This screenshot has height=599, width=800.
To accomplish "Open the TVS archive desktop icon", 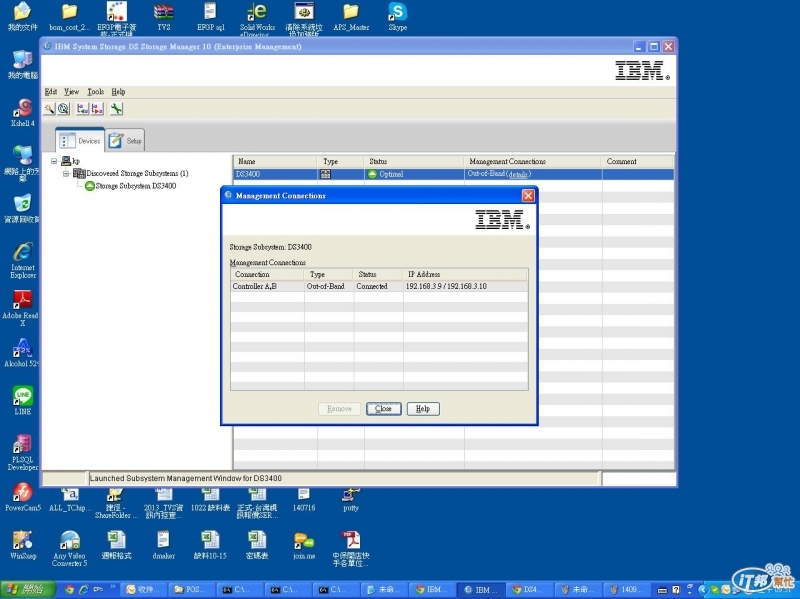I will (164, 17).
